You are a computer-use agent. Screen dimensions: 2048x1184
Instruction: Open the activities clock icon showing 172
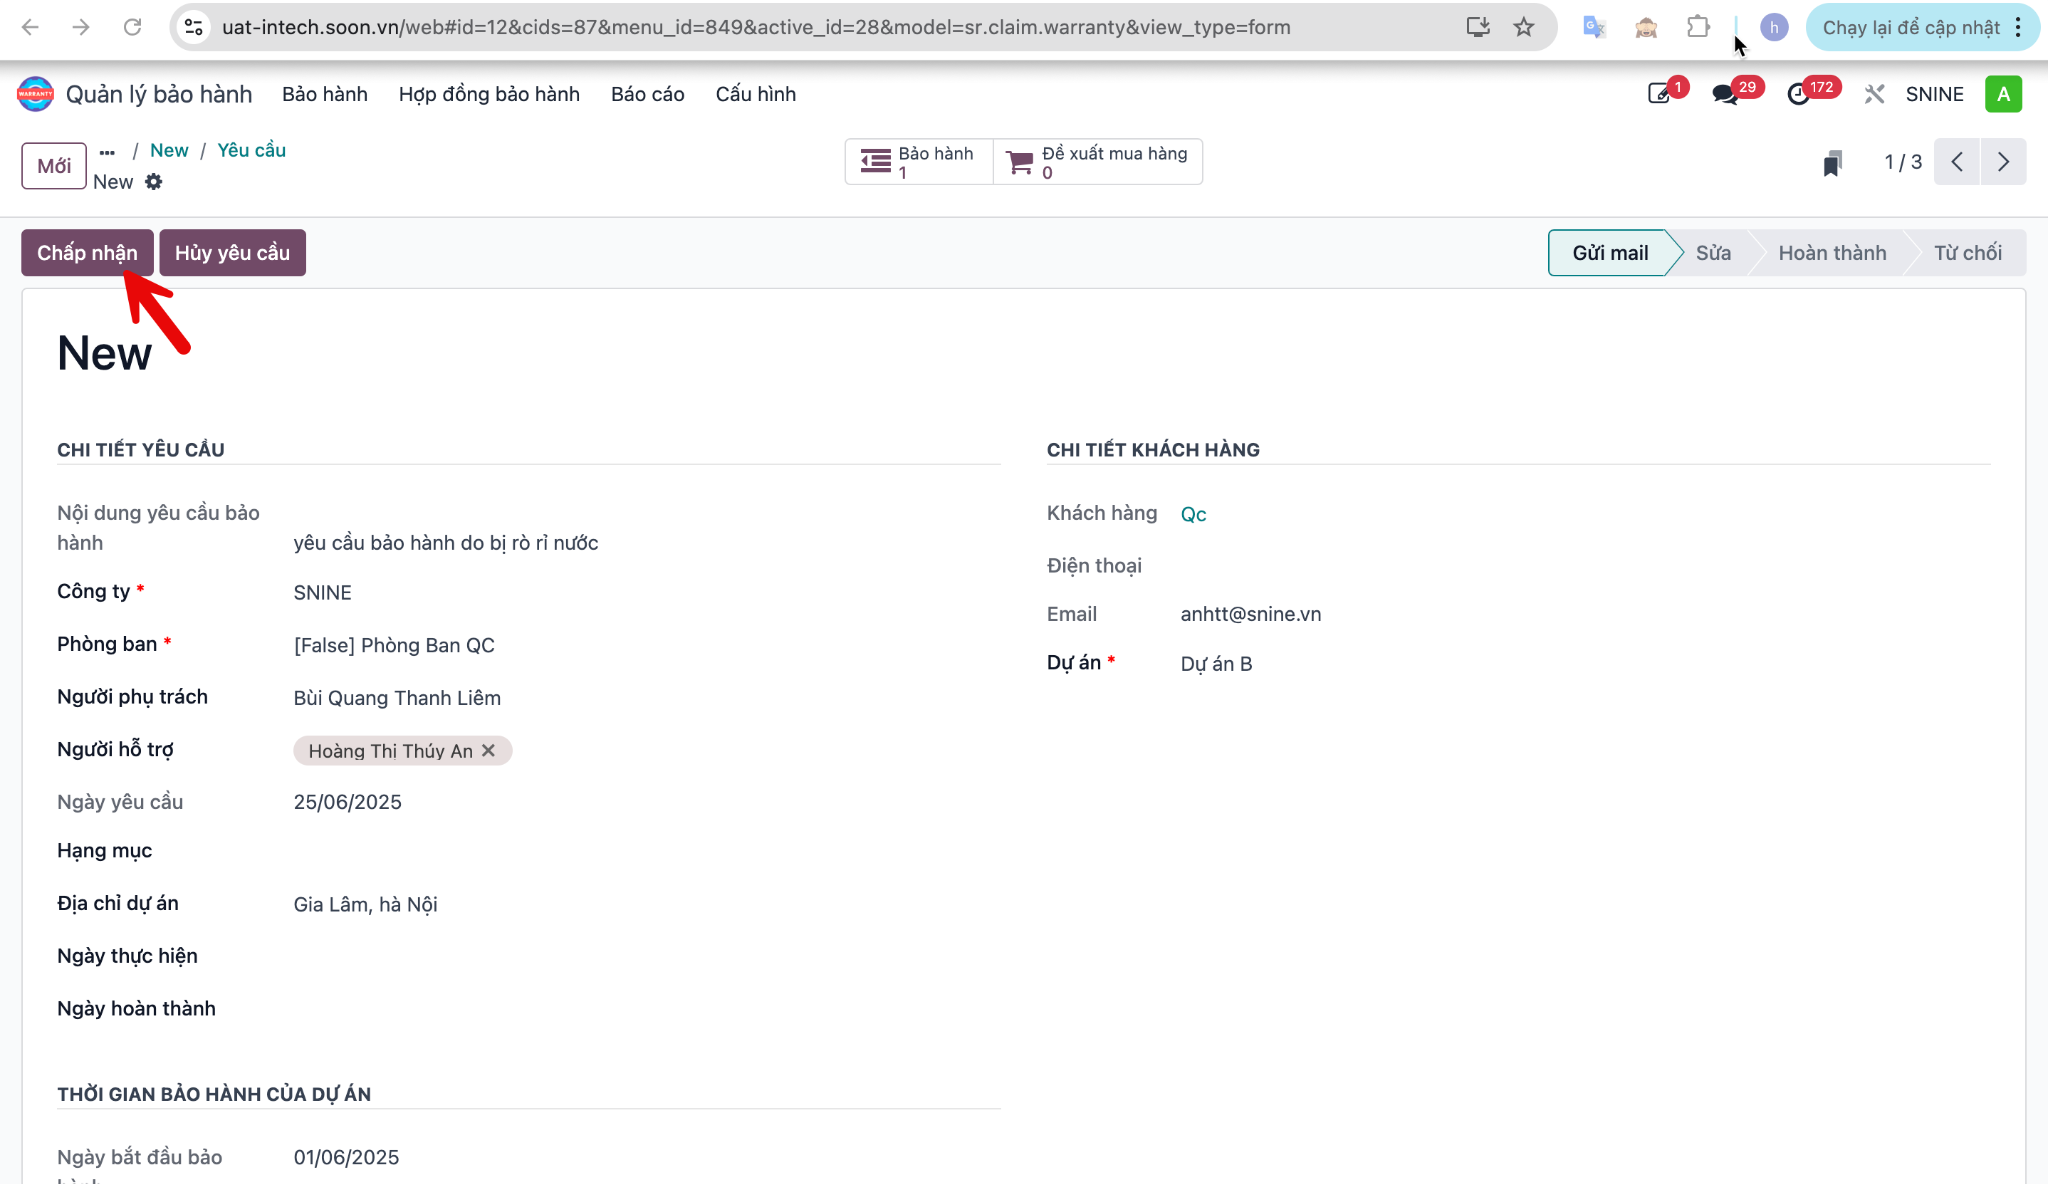click(x=1800, y=94)
